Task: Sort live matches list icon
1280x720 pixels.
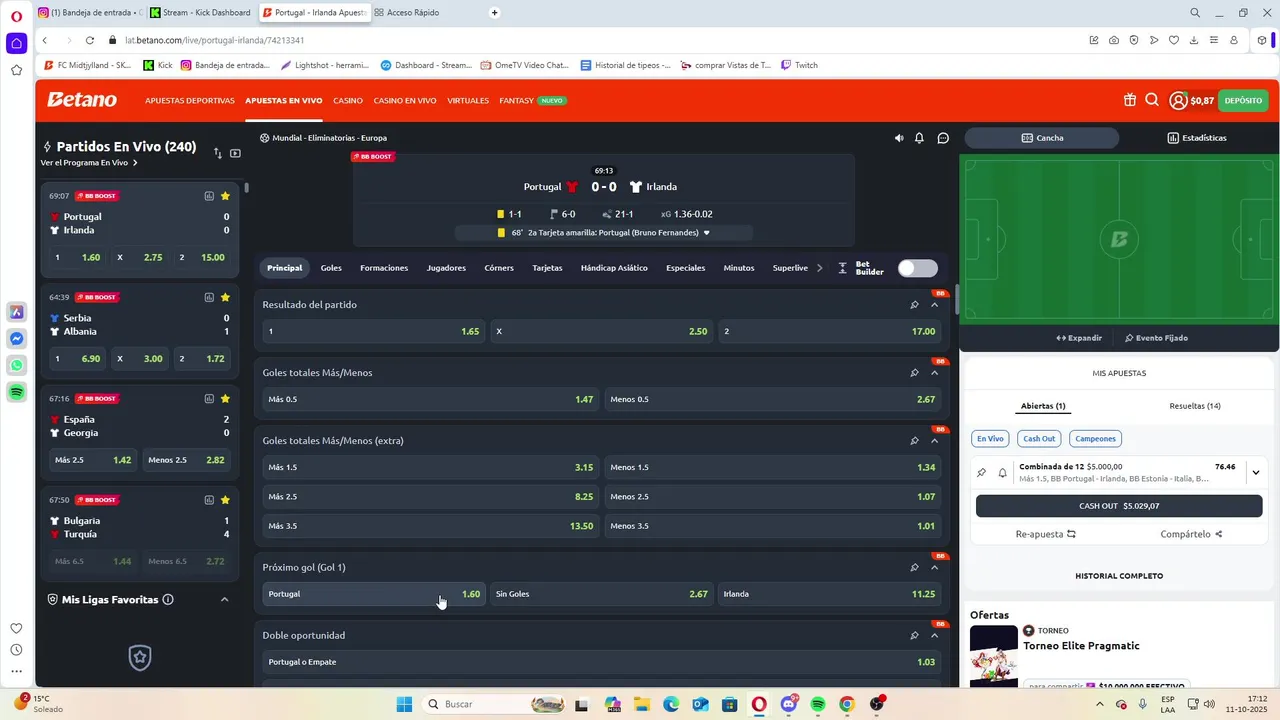Action: click(218, 153)
